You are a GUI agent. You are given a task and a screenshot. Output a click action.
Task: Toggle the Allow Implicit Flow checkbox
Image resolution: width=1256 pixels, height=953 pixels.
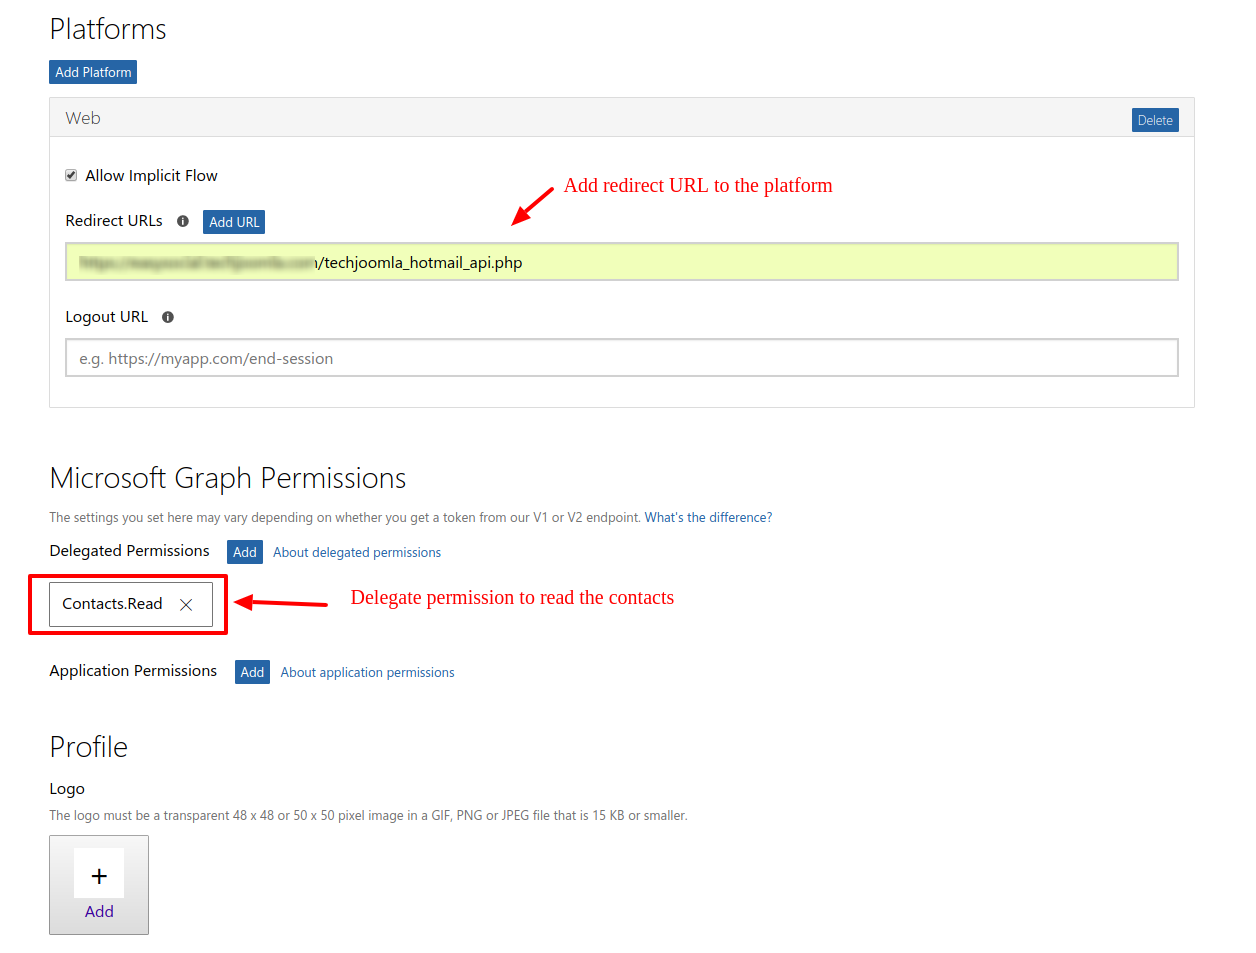coord(71,175)
